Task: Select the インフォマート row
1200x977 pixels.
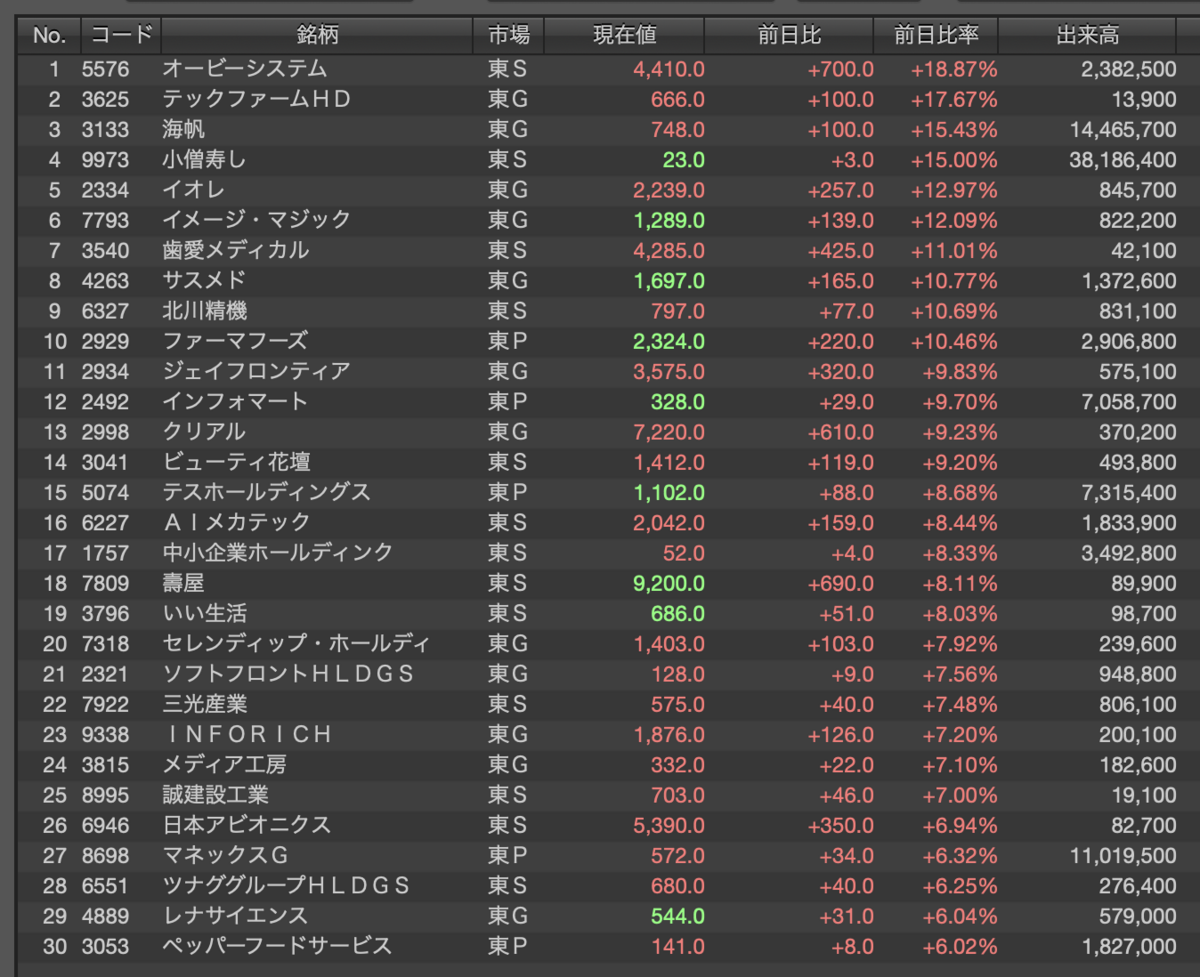Action: pos(598,402)
